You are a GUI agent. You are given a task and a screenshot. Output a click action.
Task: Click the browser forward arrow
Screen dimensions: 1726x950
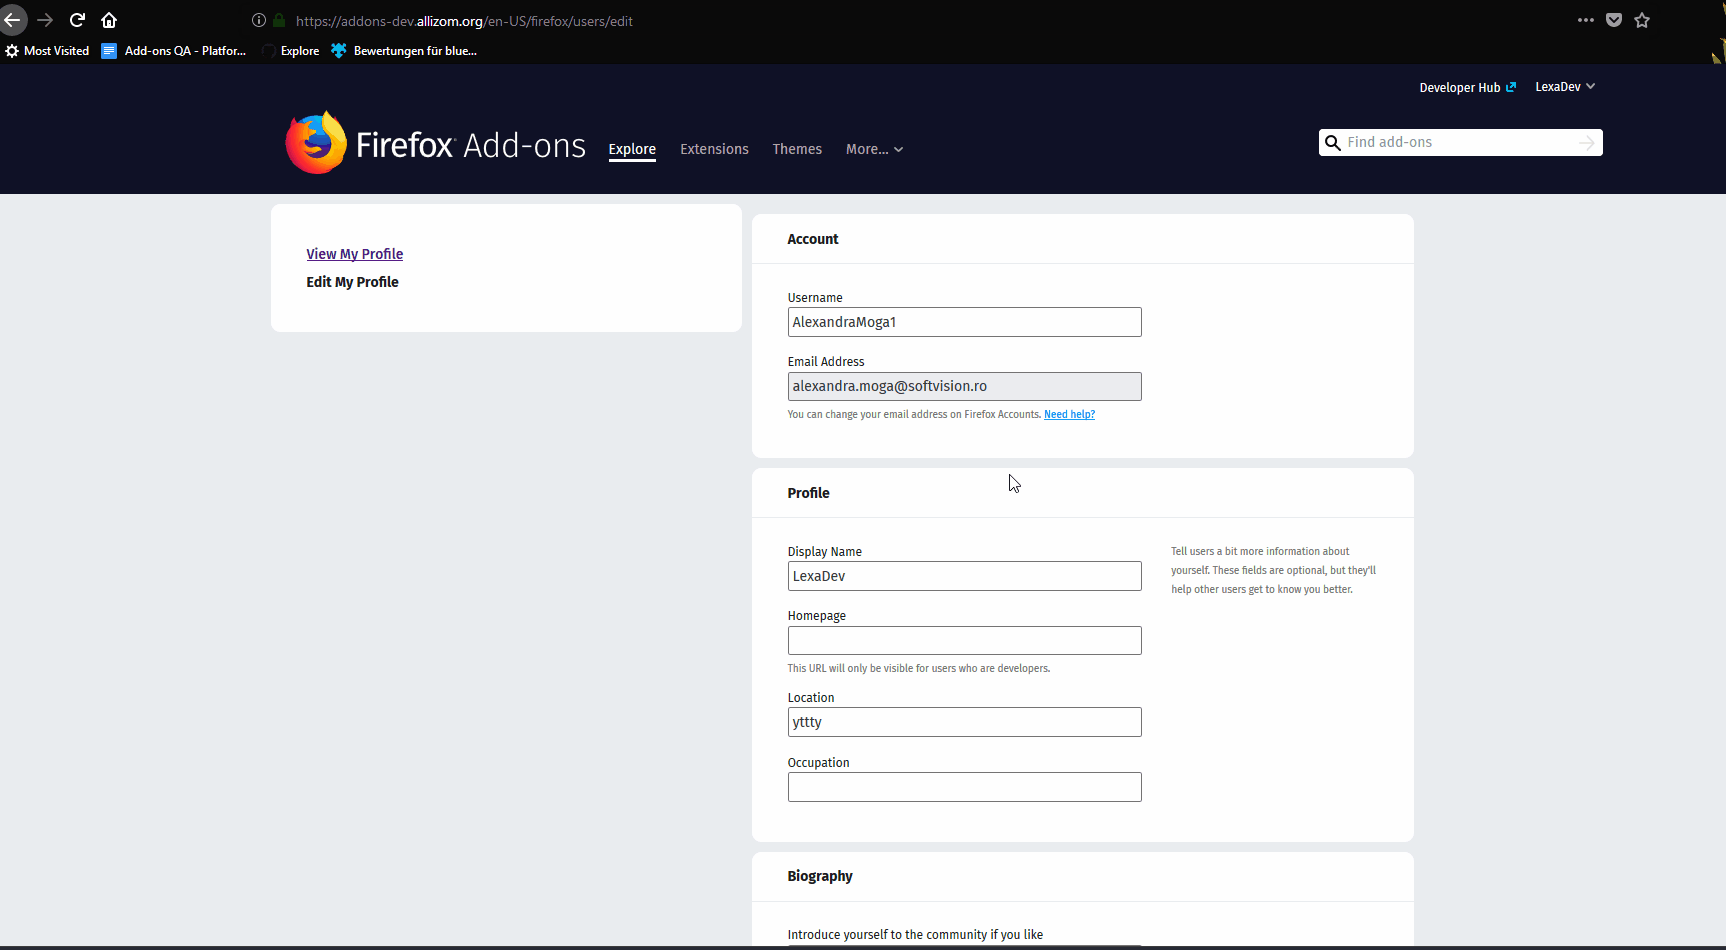[x=45, y=20]
